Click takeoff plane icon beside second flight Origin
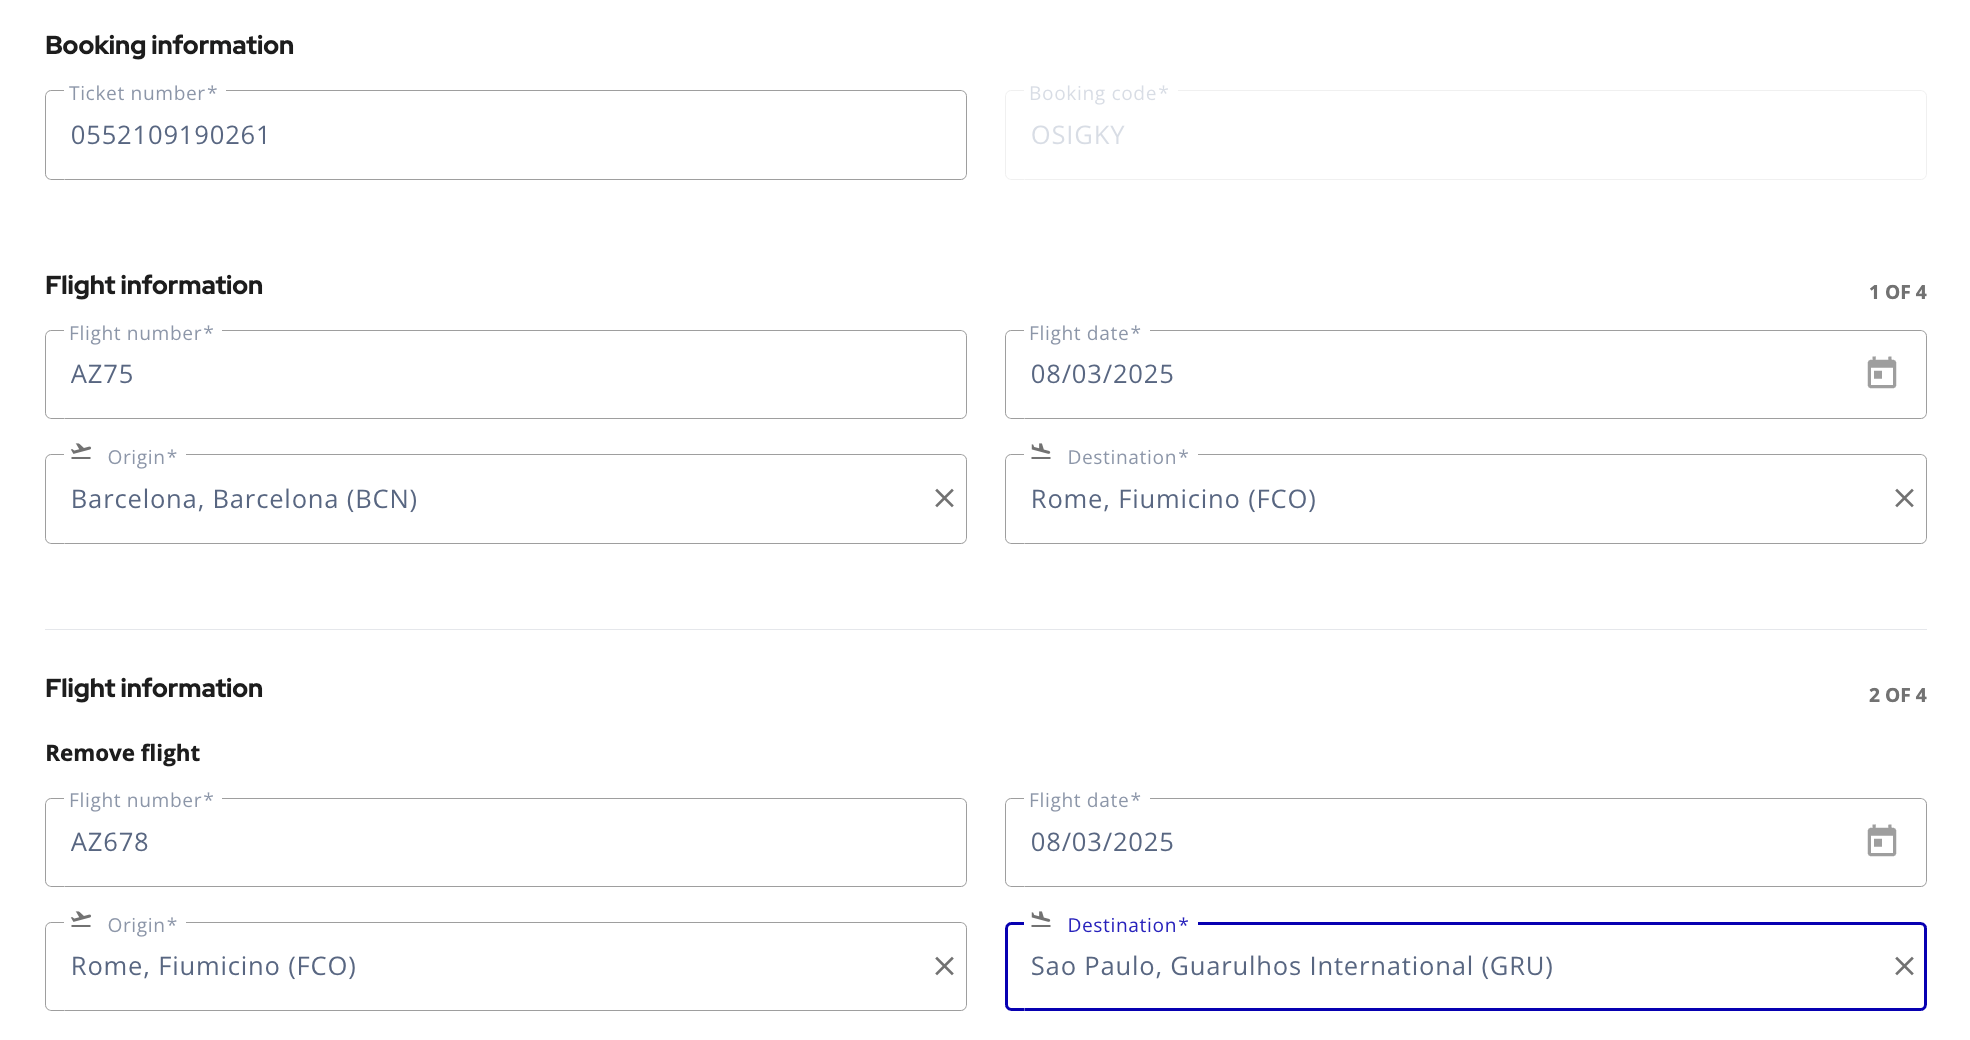 [x=81, y=919]
